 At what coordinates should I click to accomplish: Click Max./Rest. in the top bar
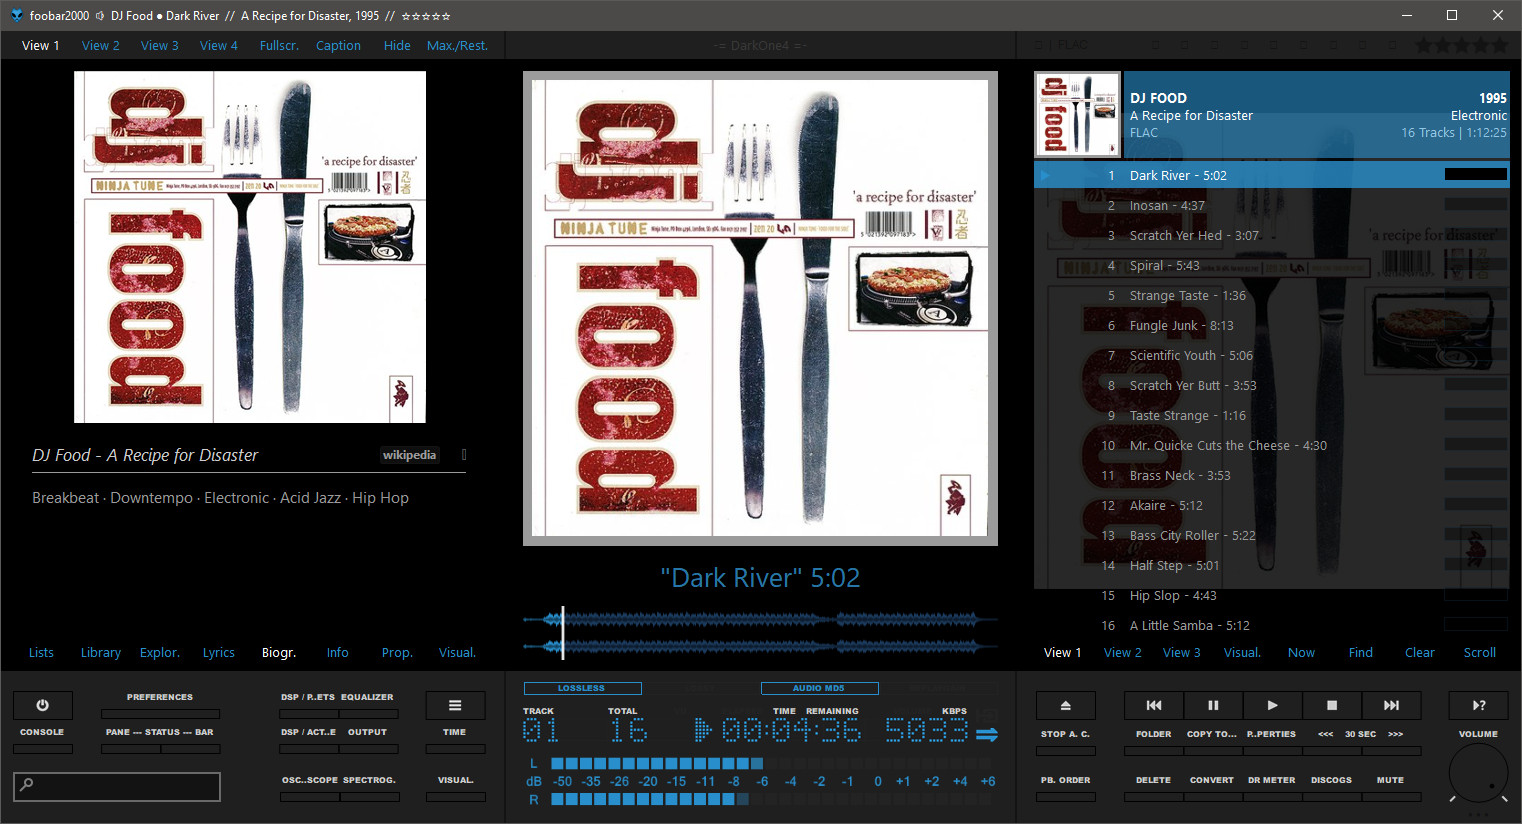pyautogui.click(x=457, y=45)
